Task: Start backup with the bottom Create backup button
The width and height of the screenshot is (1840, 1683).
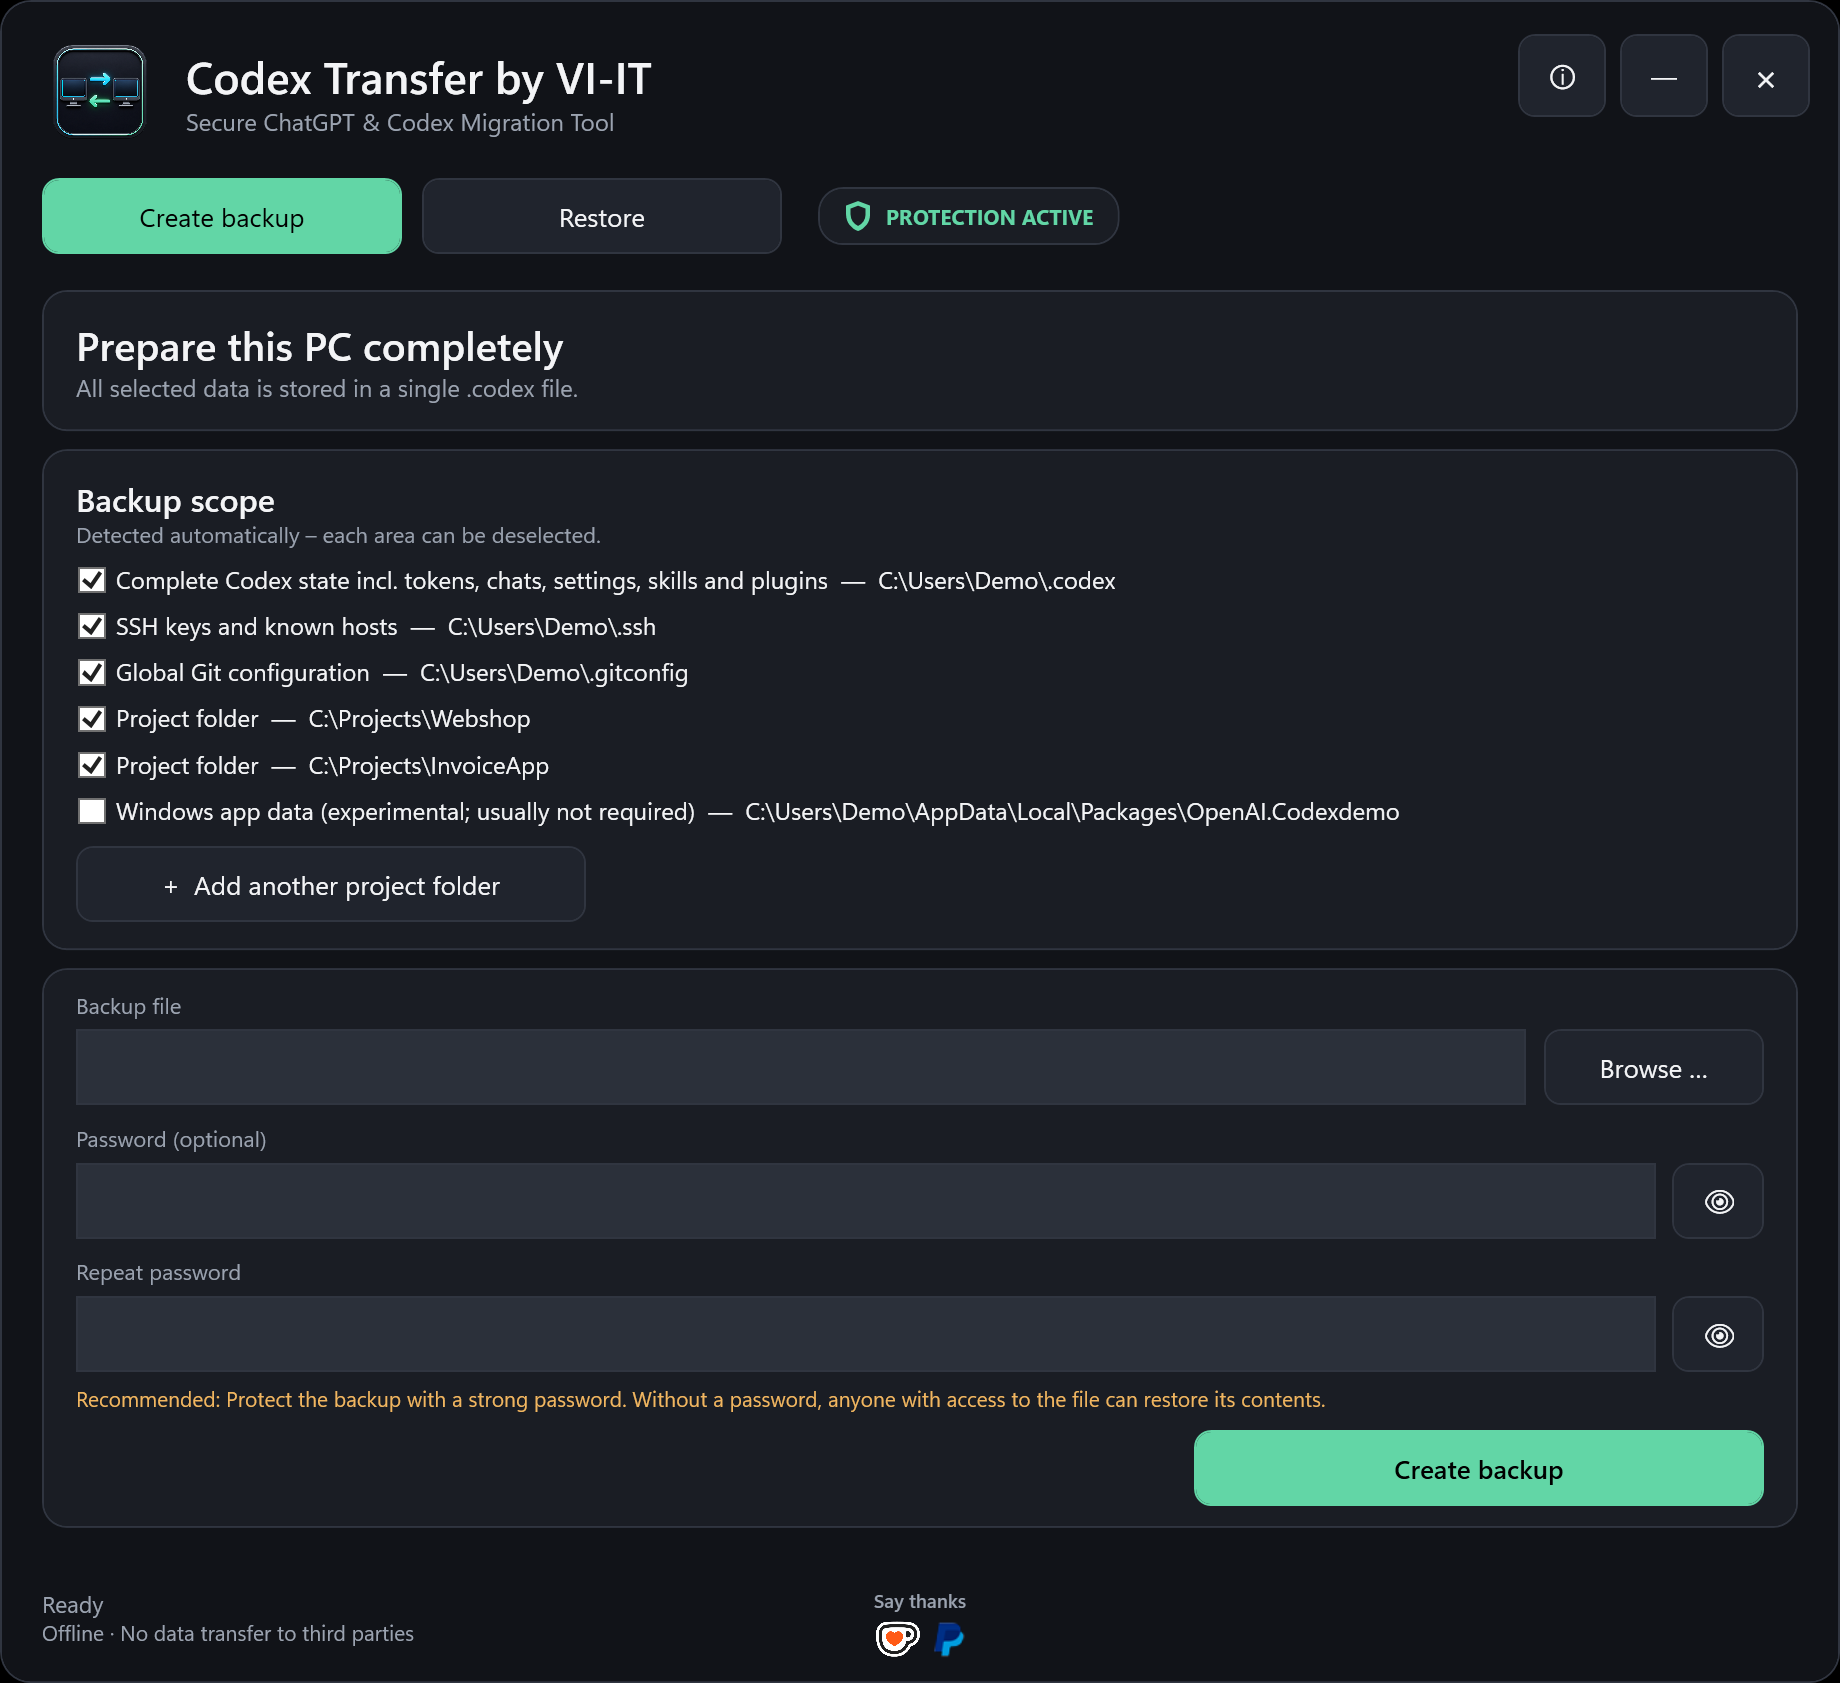Action: pos(1478,1469)
